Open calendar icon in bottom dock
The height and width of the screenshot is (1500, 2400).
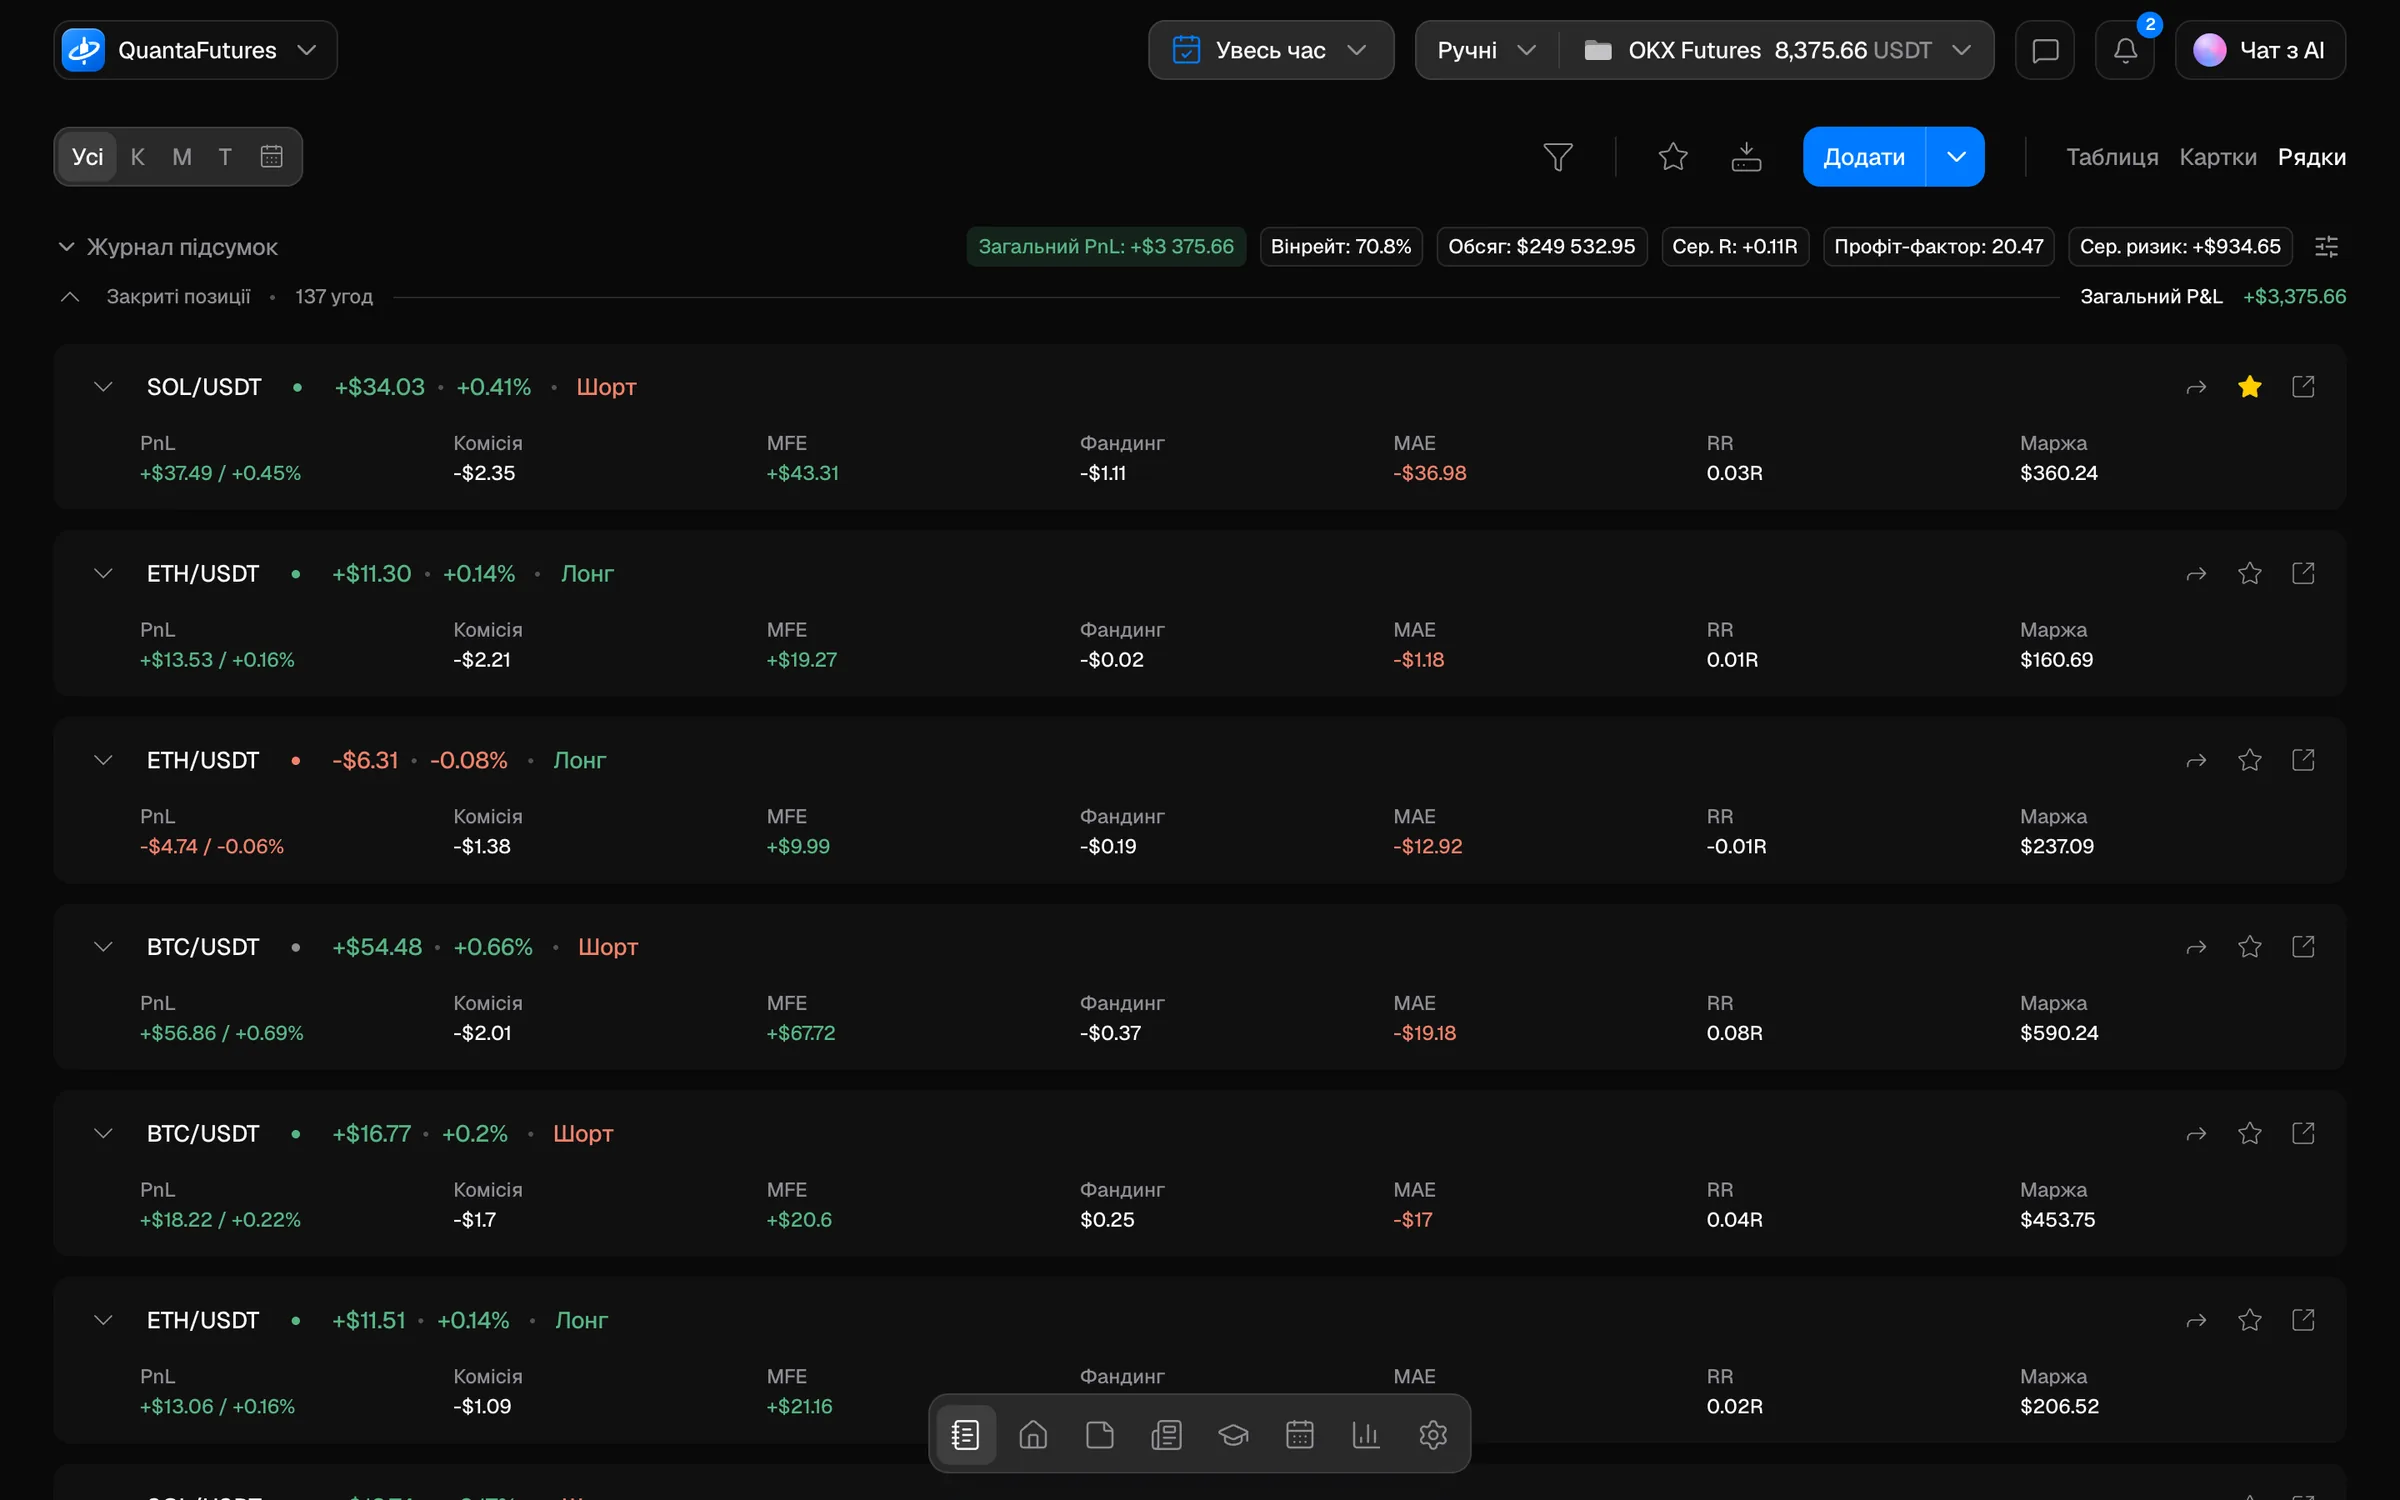[1299, 1435]
